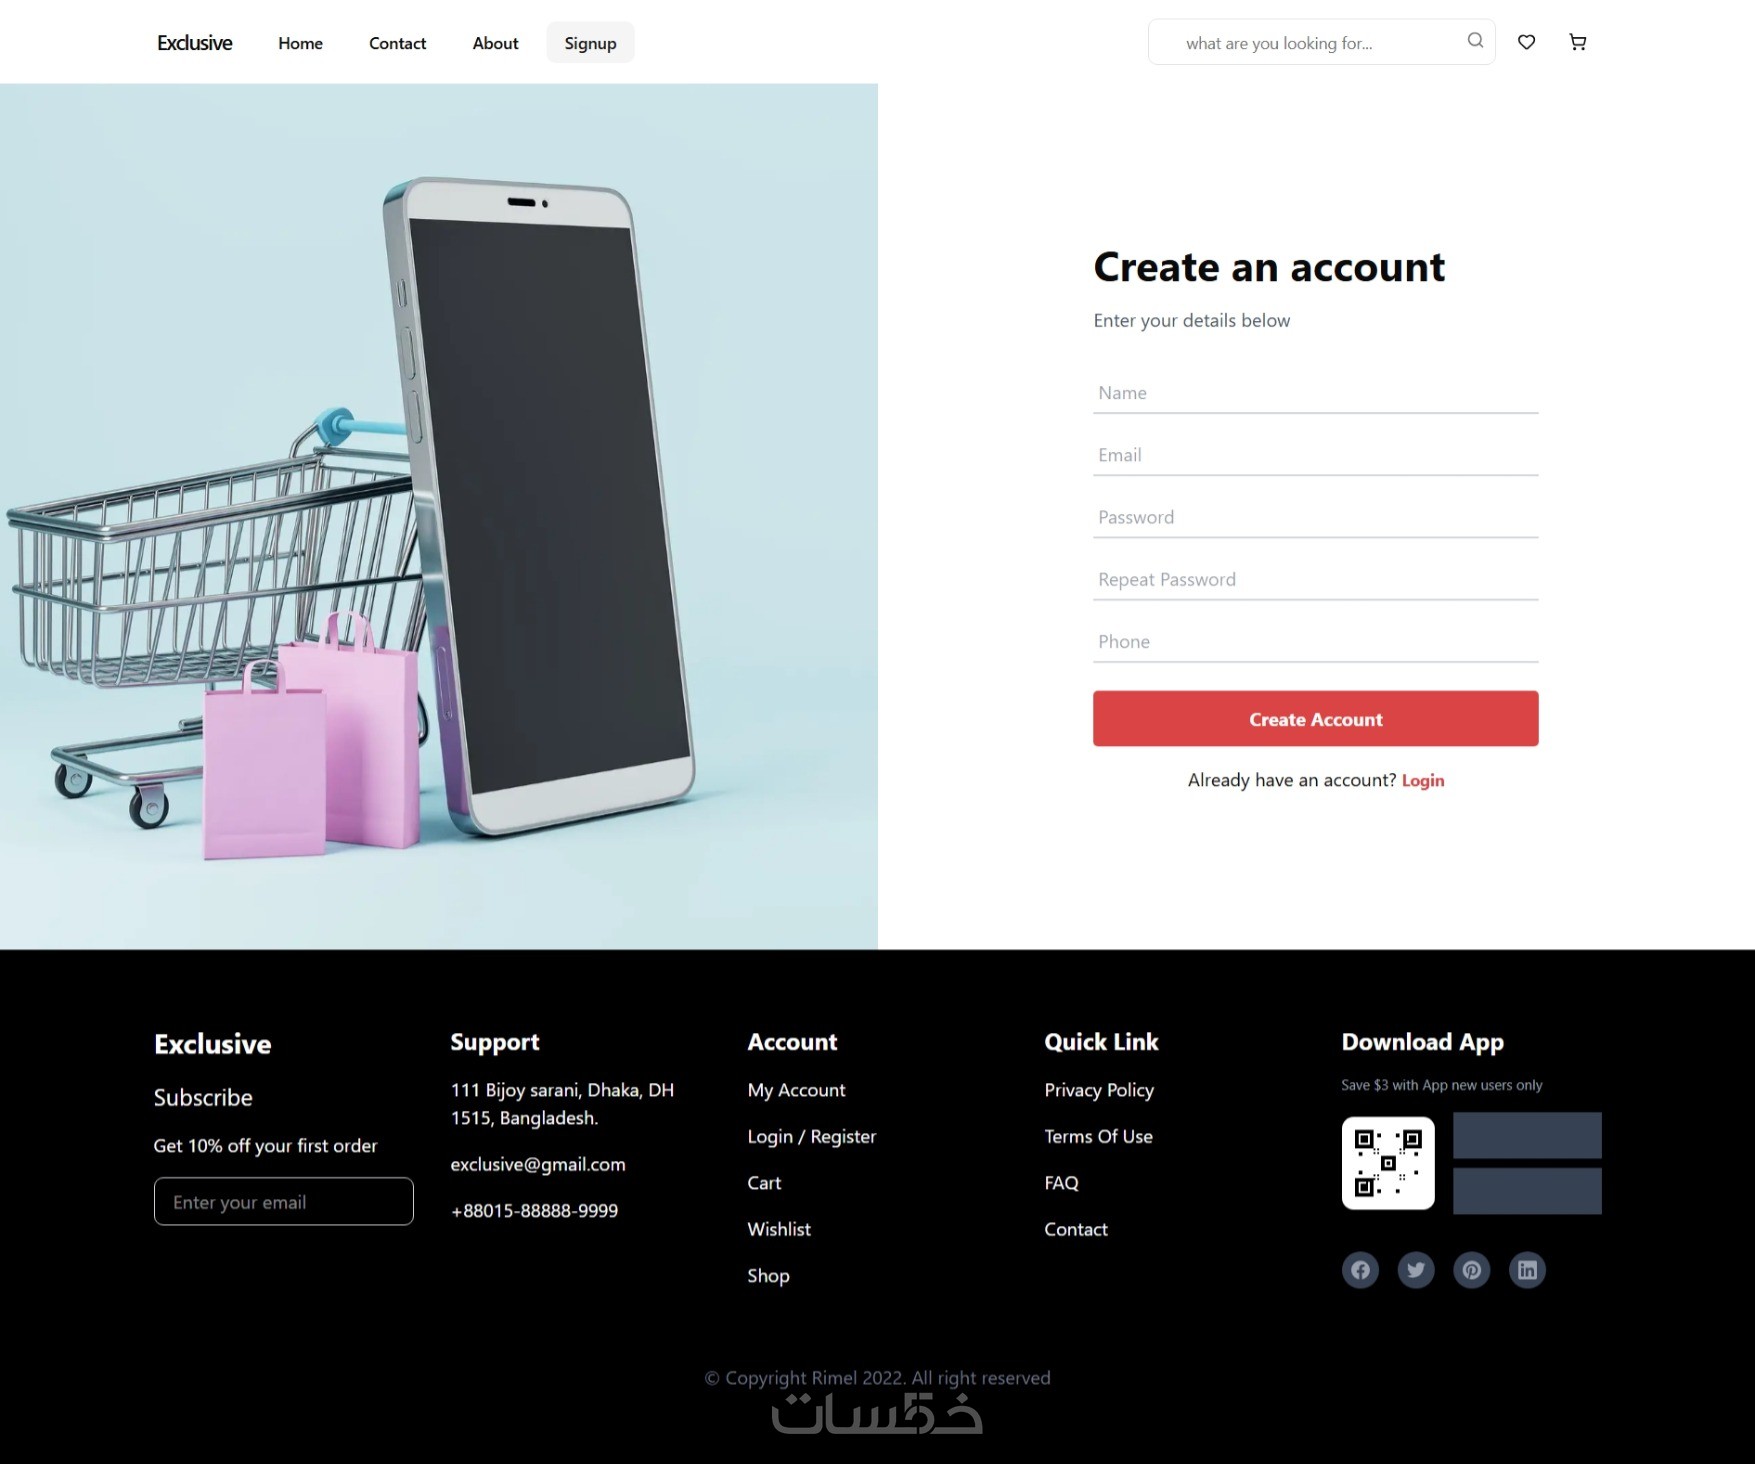Focus the Repeat Password field
This screenshot has width=1755, height=1464.
tap(1315, 580)
